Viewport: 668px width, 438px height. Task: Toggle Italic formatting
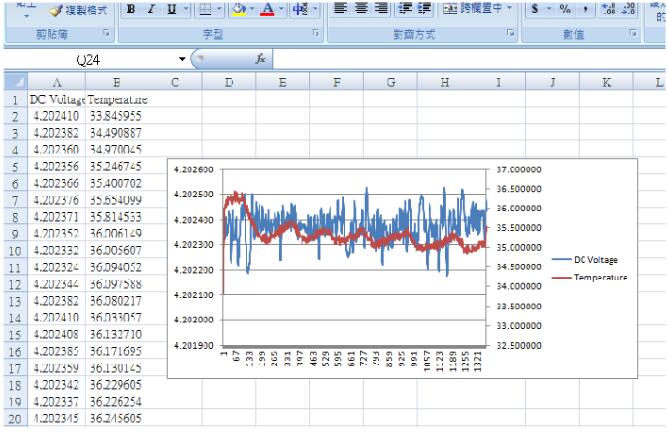coord(151,9)
